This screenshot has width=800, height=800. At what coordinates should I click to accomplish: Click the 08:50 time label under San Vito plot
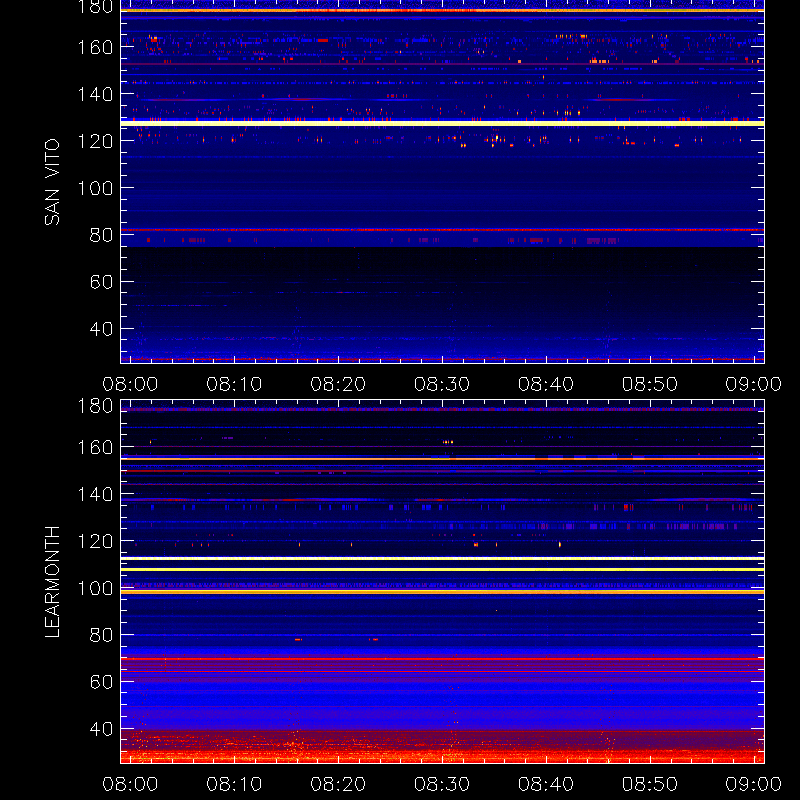[650, 384]
